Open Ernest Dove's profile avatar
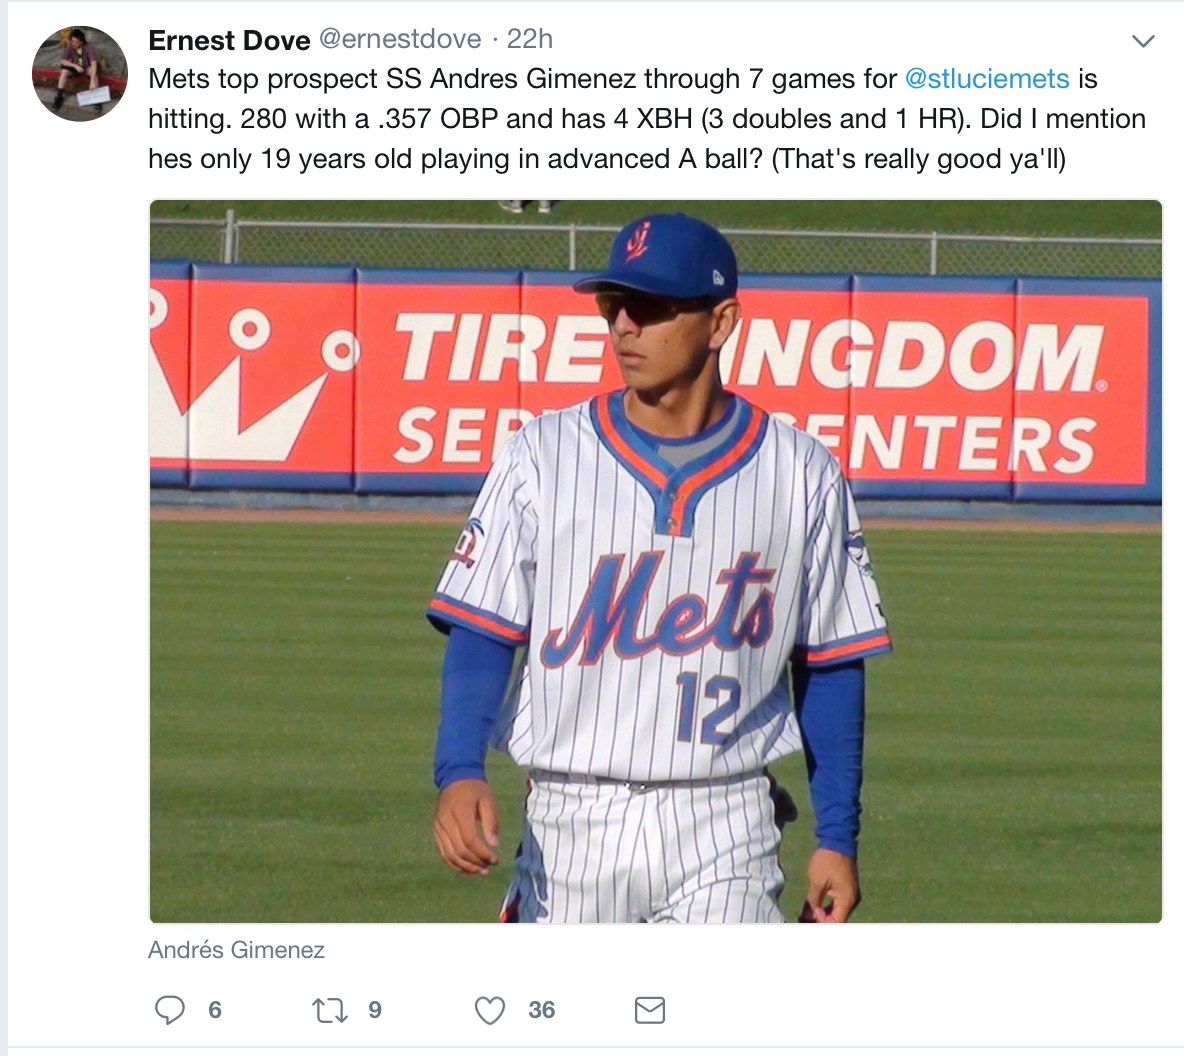The width and height of the screenshot is (1184, 1056). click(x=80, y=74)
